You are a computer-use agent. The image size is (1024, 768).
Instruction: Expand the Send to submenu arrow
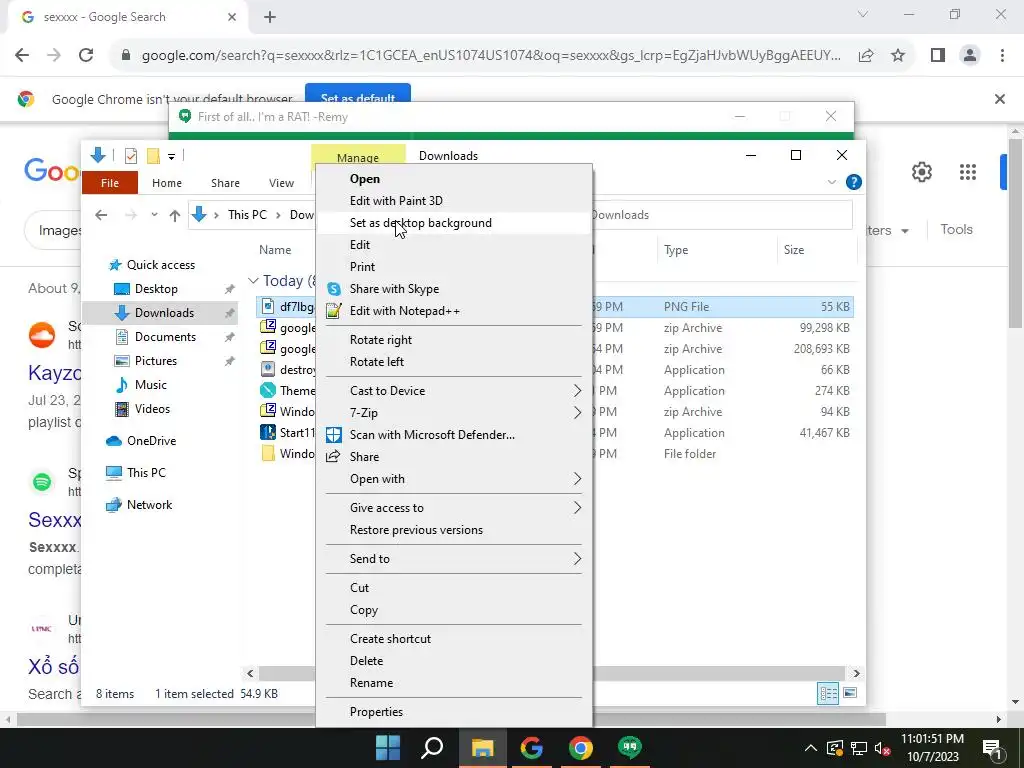[577, 558]
